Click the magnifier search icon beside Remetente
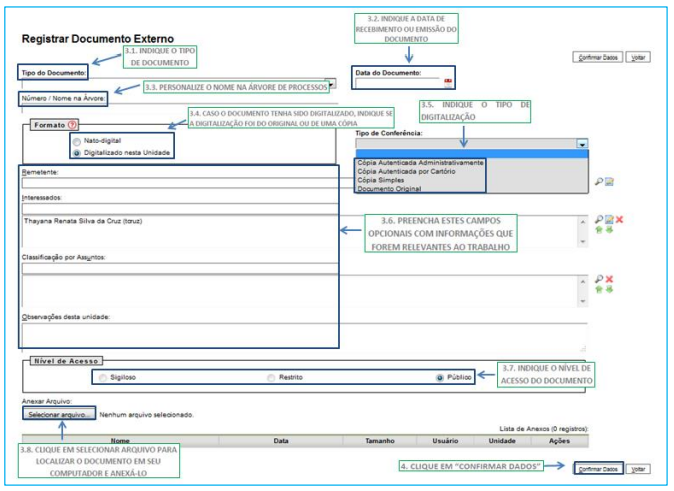The width and height of the screenshot is (674, 491). [x=598, y=182]
